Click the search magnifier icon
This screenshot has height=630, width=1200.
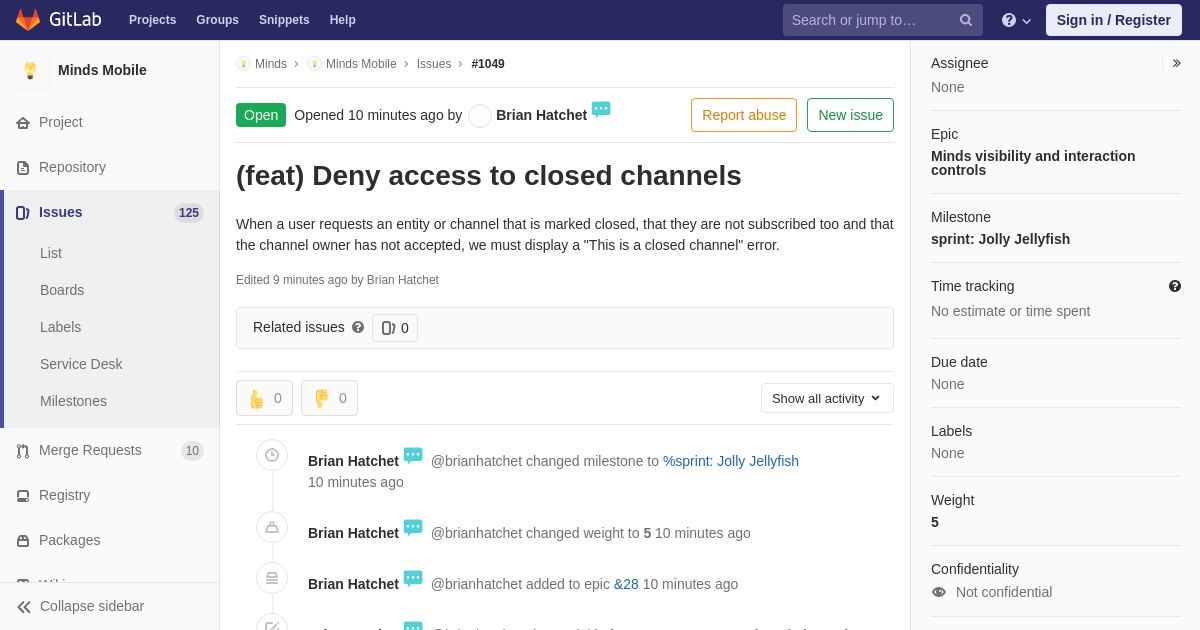966,20
